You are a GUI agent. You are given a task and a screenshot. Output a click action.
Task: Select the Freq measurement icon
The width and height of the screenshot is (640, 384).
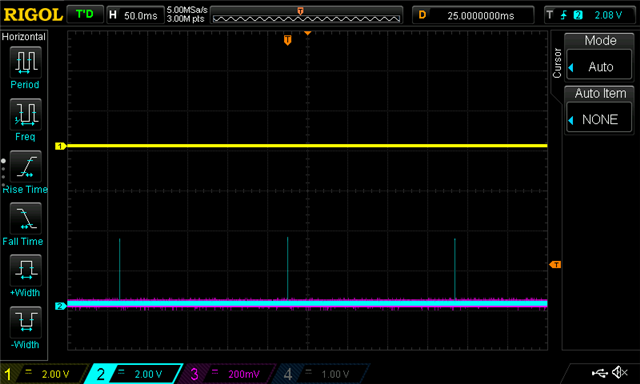25,114
